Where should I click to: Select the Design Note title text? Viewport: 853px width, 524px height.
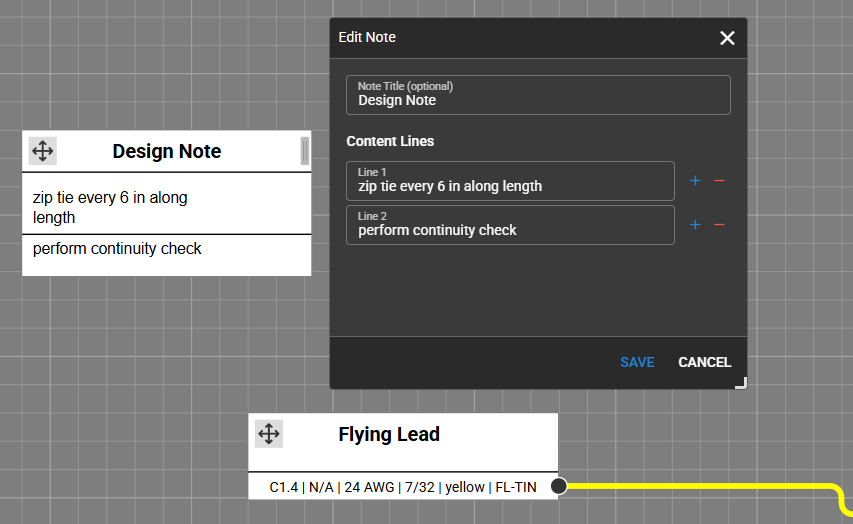(x=166, y=151)
